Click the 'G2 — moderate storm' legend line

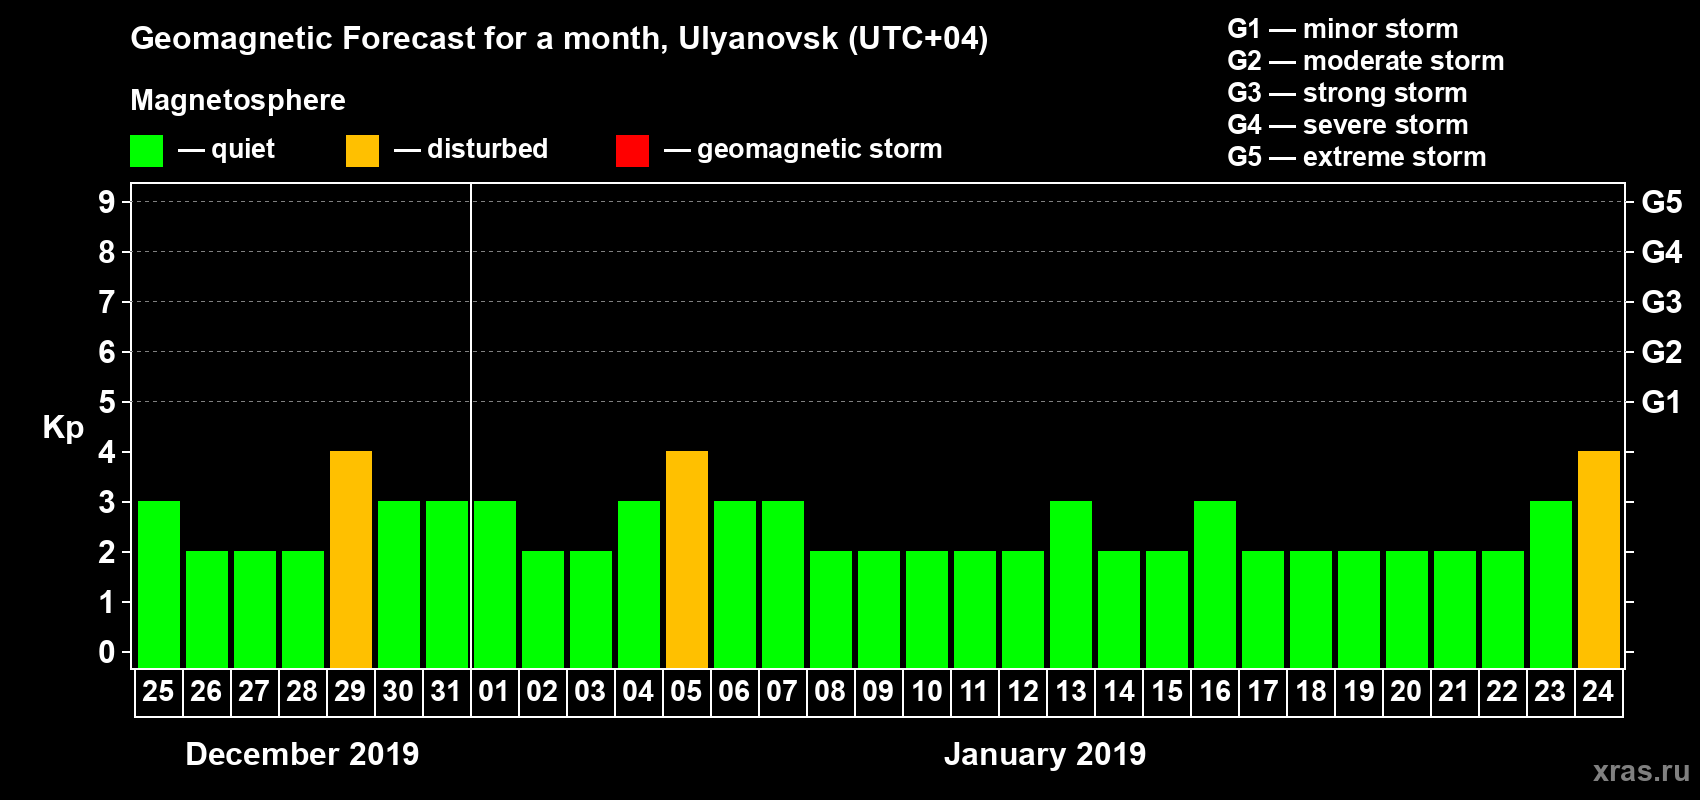pos(1366,61)
